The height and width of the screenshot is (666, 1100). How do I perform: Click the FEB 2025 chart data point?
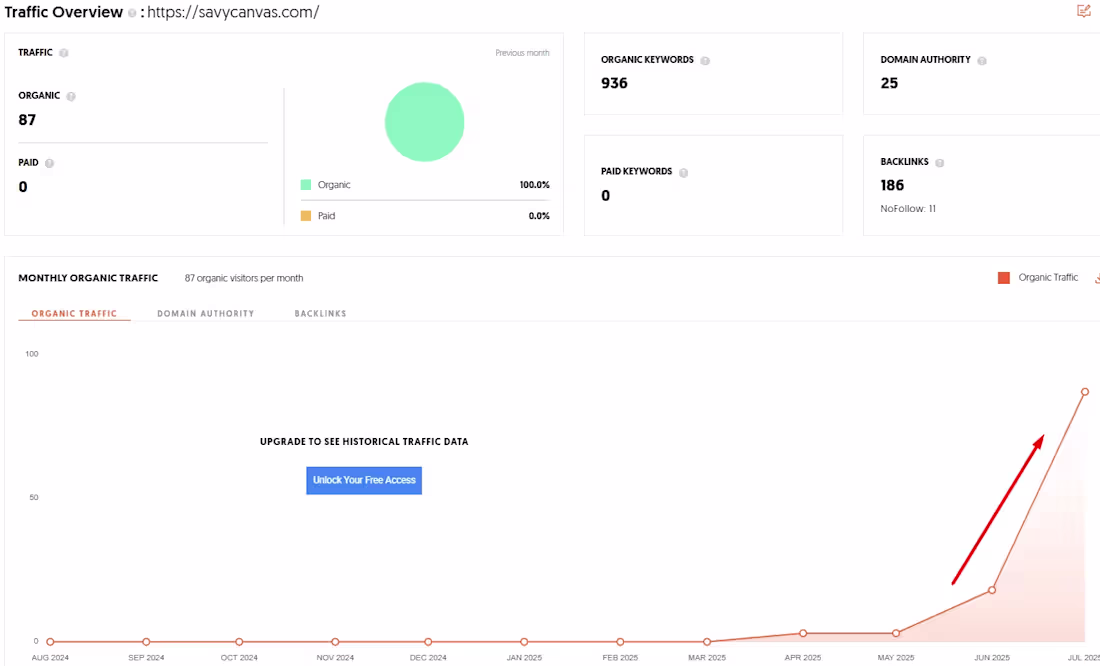(x=620, y=641)
